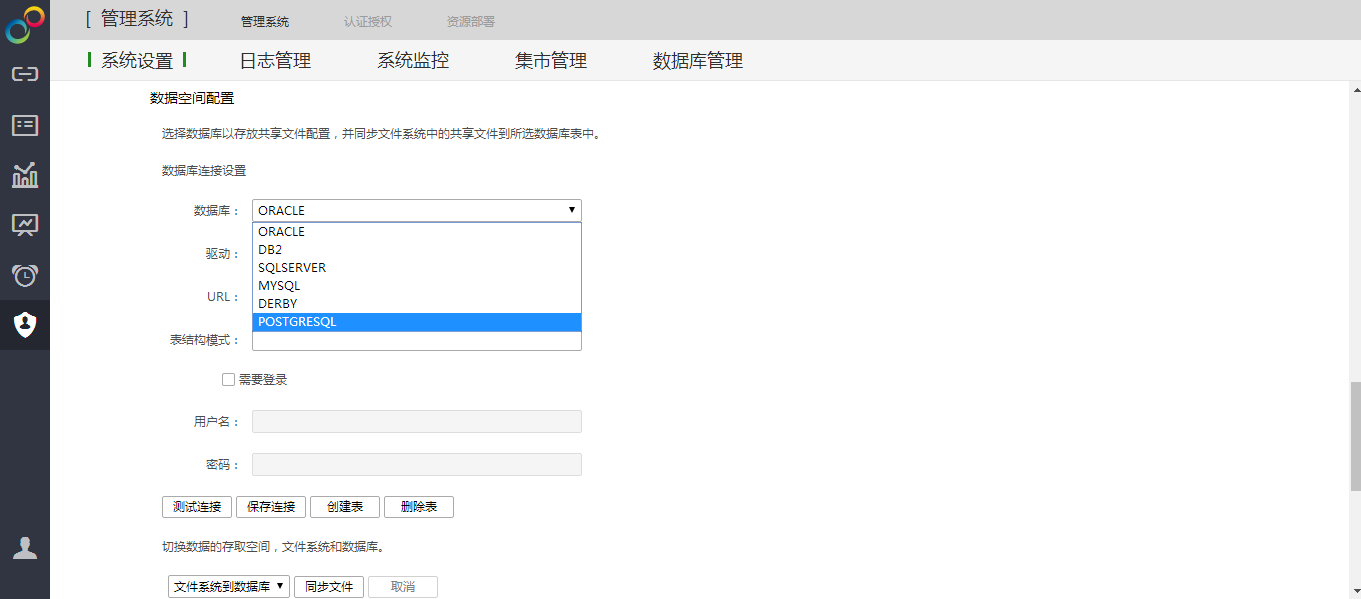The image size is (1361, 599).
Task: Open the 数据库管理 tab
Action: [x=697, y=61]
